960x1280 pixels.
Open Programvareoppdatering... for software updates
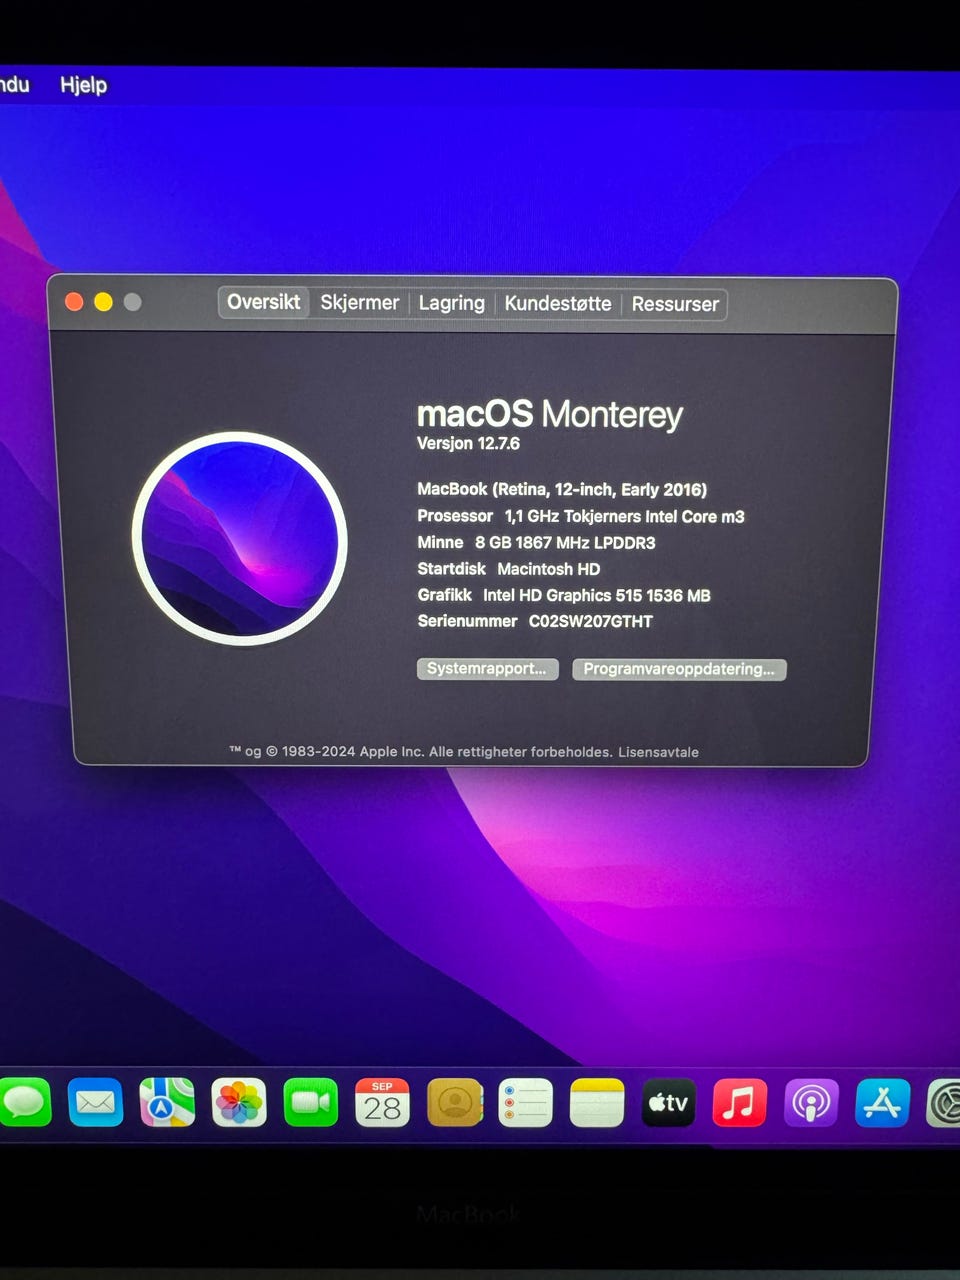[x=679, y=669]
